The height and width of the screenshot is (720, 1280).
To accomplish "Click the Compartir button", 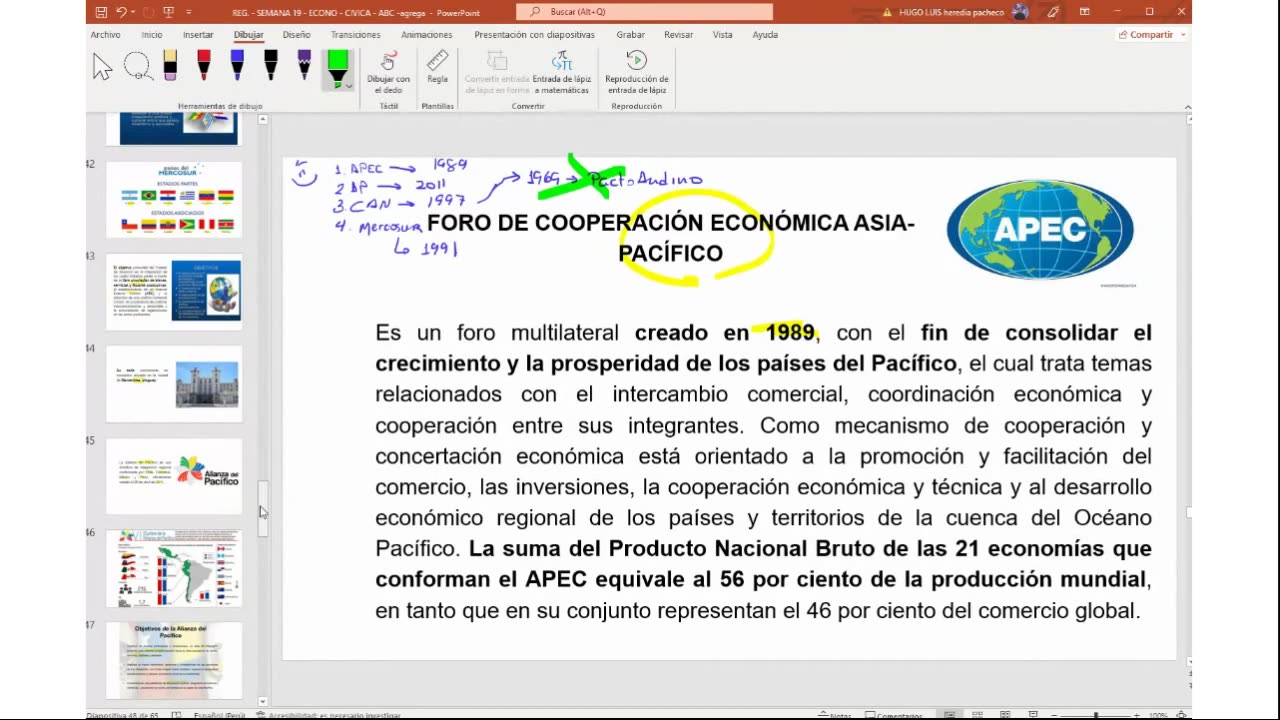I will (x=1146, y=34).
